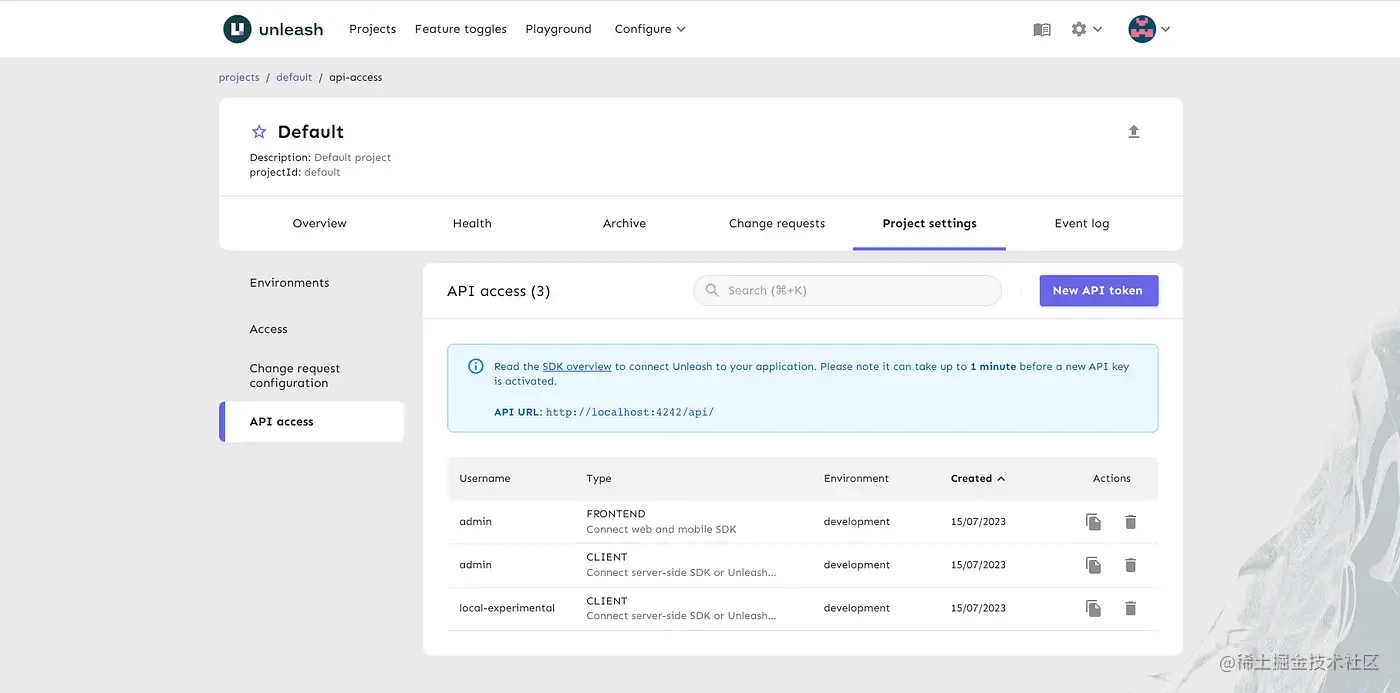Go to Projects in top navigation

(x=372, y=29)
